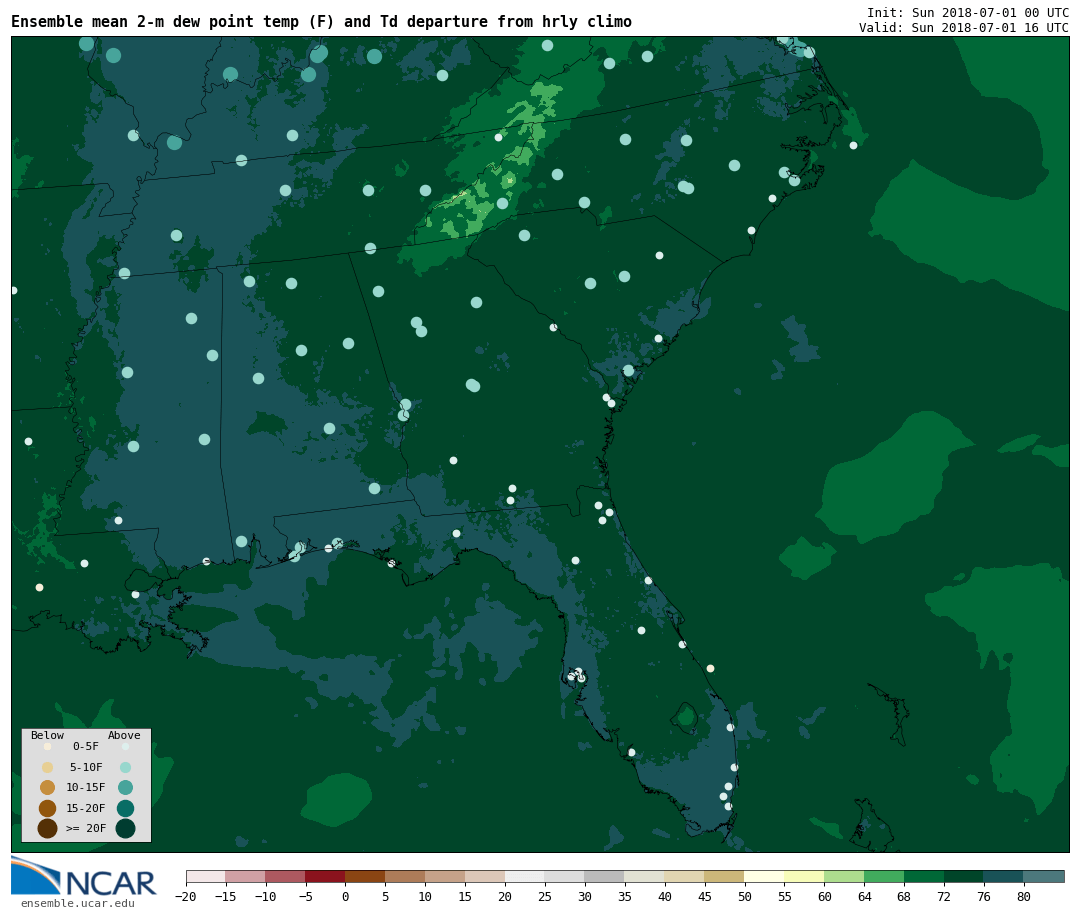This screenshot has height=915, width=1080.
Task: Pick the khaki colorbar segment between 45 and 50
Action: (x=725, y=876)
